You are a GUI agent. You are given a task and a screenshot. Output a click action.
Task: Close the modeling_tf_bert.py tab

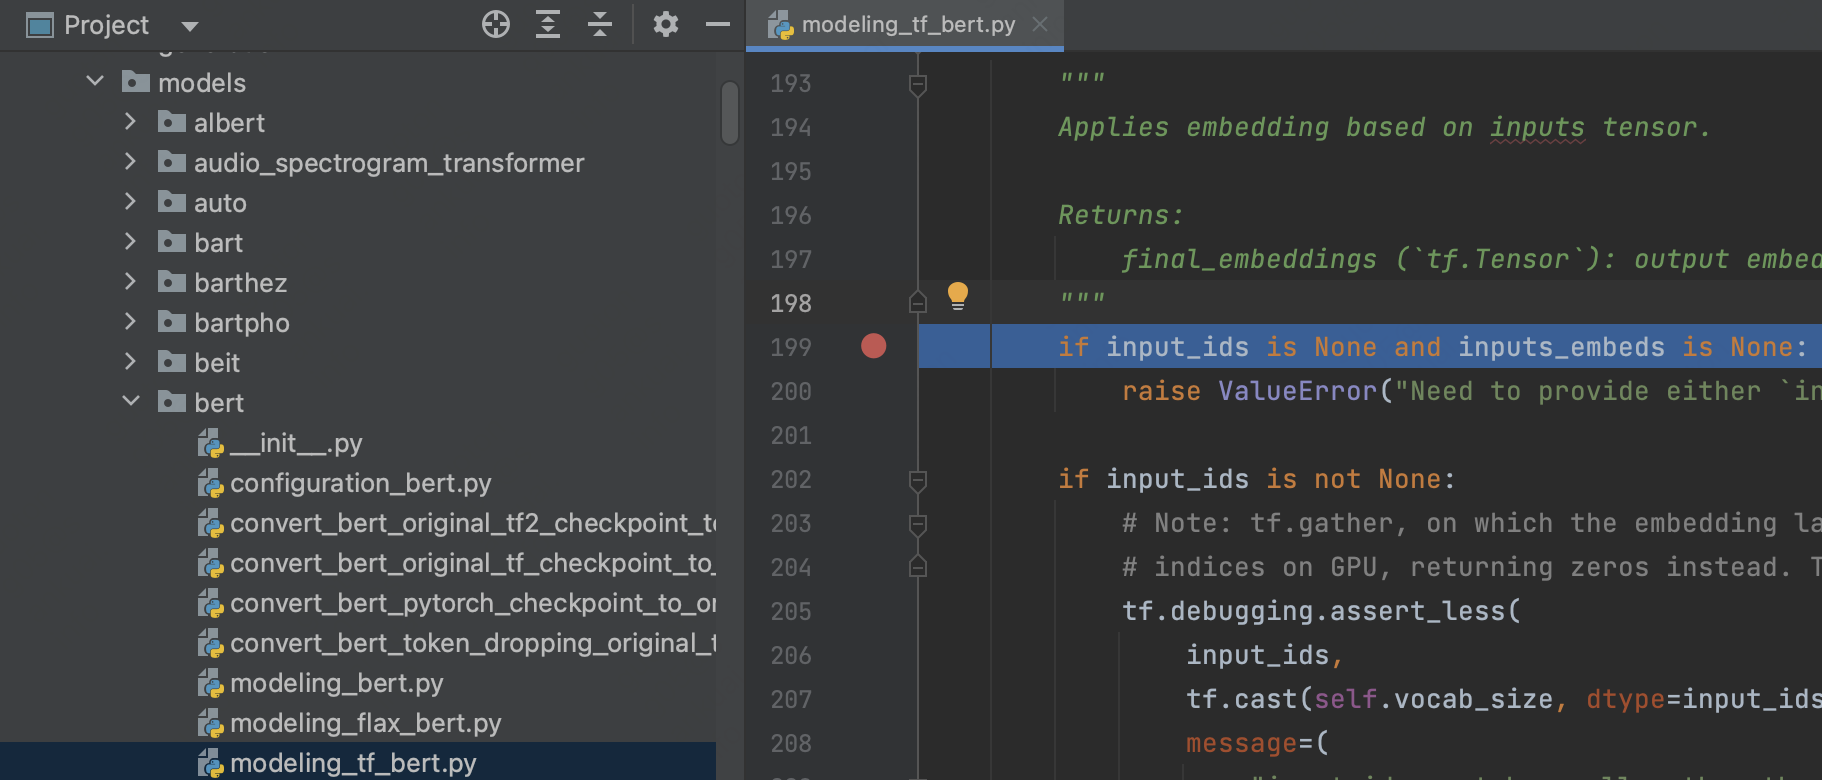point(1040,24)
